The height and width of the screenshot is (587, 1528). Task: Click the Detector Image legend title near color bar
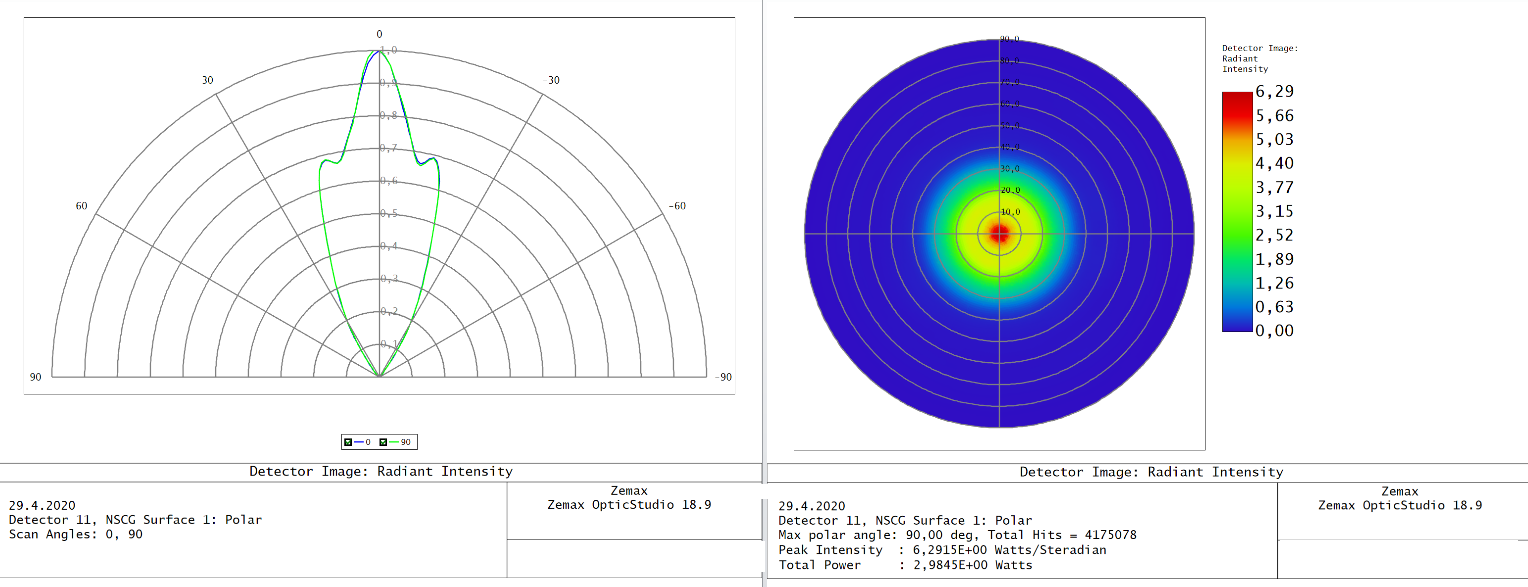tap(1260, 59)
